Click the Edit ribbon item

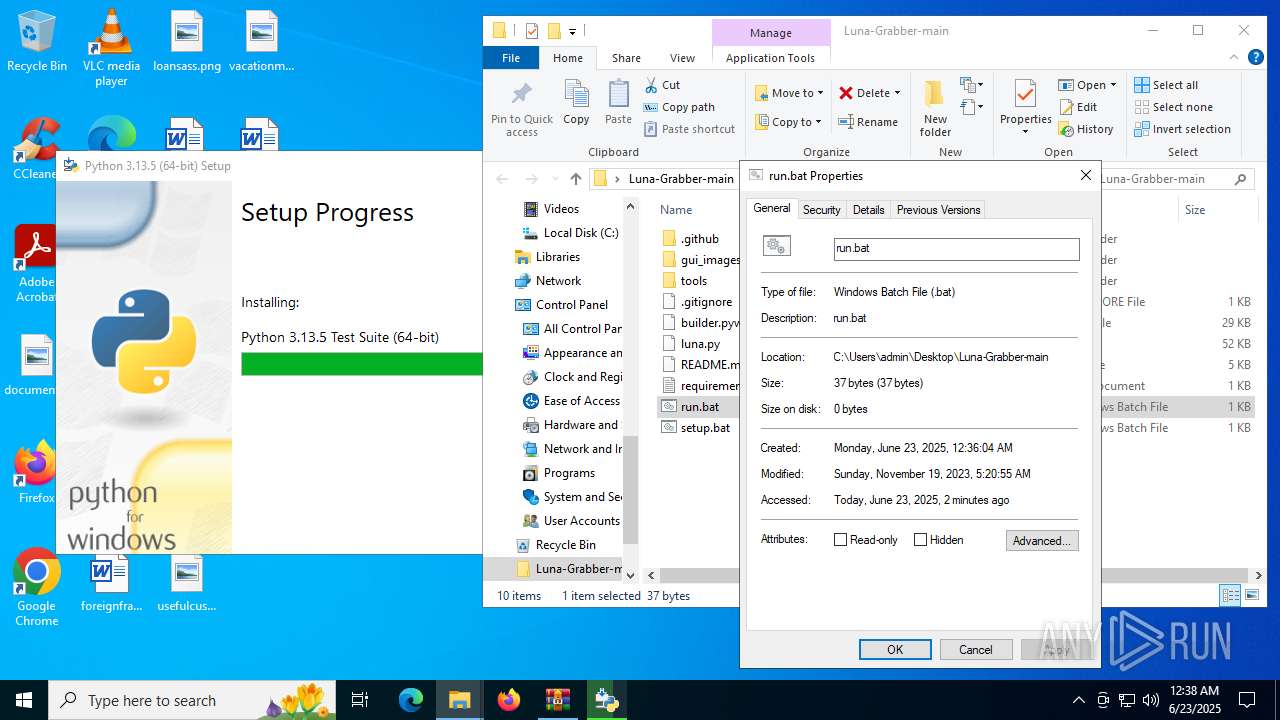coord(1077,107)
